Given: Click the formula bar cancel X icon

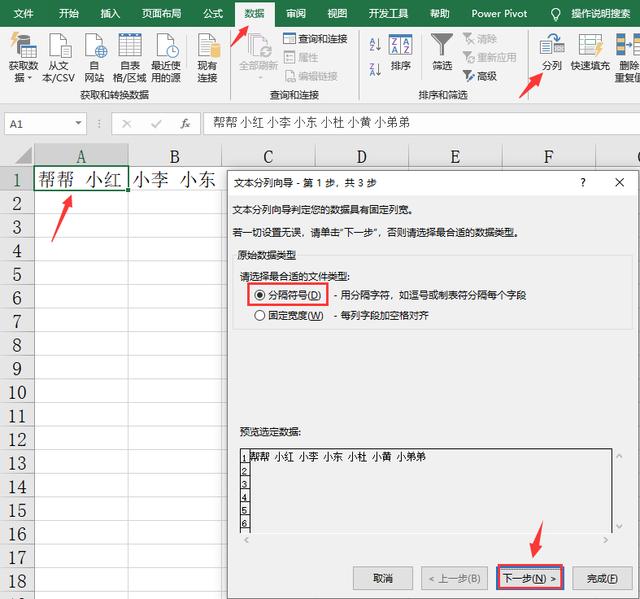Looking at the screenshot, I should pos(127,124).
